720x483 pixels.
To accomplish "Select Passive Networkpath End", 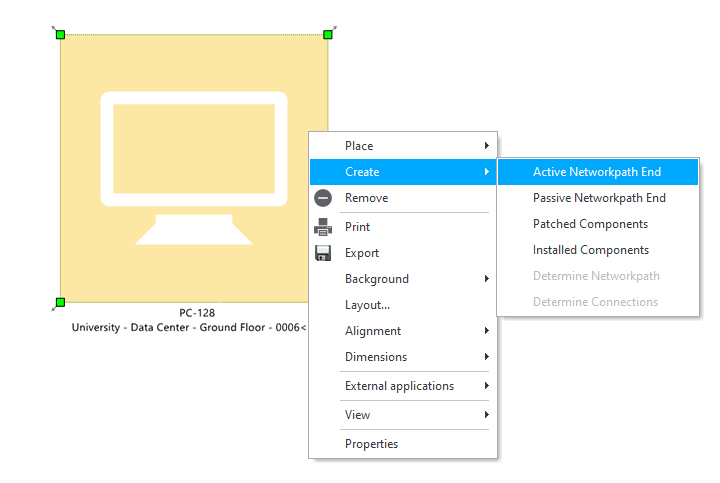I will coord(598,198).
